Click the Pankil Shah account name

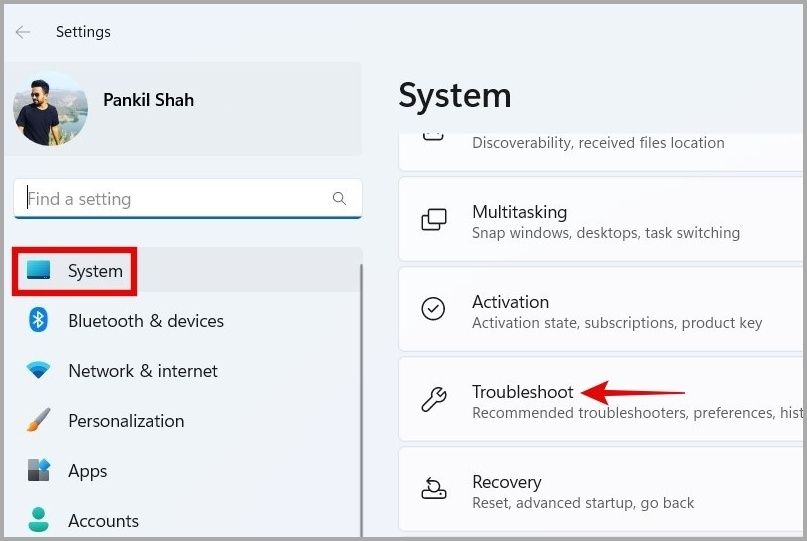pyautogui.click(x=148, y=100)
